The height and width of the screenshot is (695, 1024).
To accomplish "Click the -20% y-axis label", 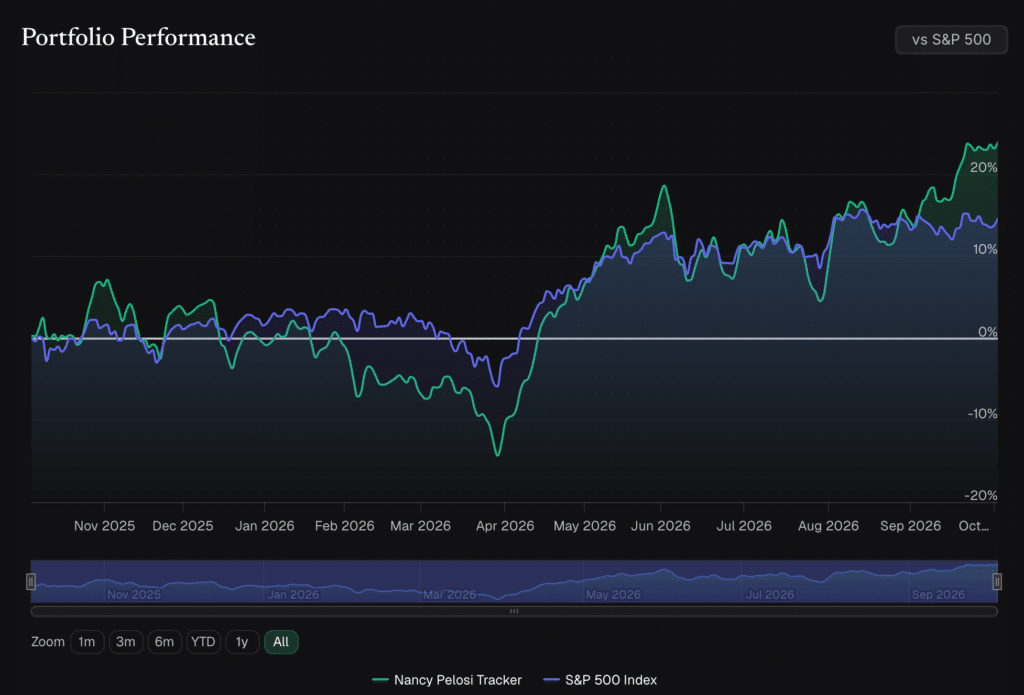I will (981, 495).
